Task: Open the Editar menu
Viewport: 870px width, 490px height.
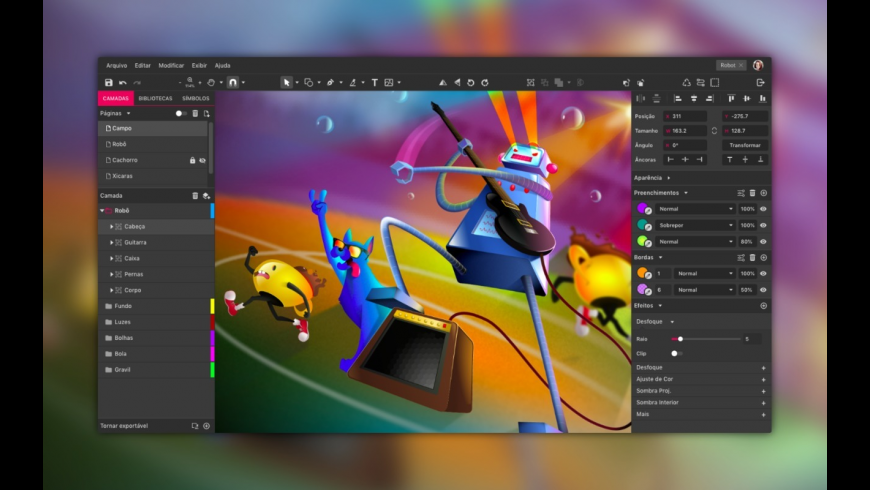Action: tap(143, 65)
